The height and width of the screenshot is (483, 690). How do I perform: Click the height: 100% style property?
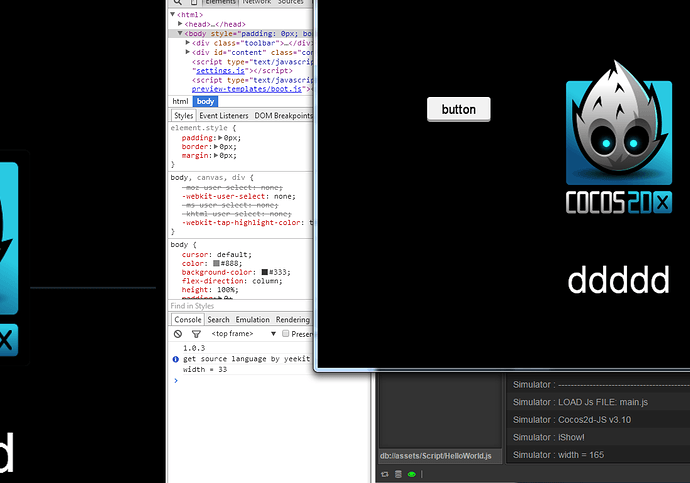click(x=210, y=289)
